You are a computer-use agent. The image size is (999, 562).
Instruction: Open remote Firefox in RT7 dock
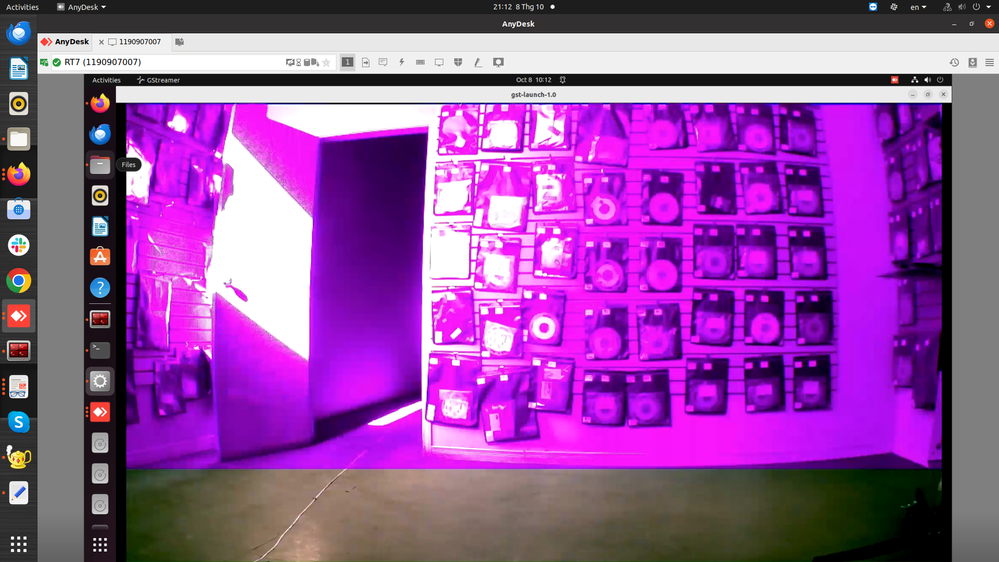(x=100, y=103)
